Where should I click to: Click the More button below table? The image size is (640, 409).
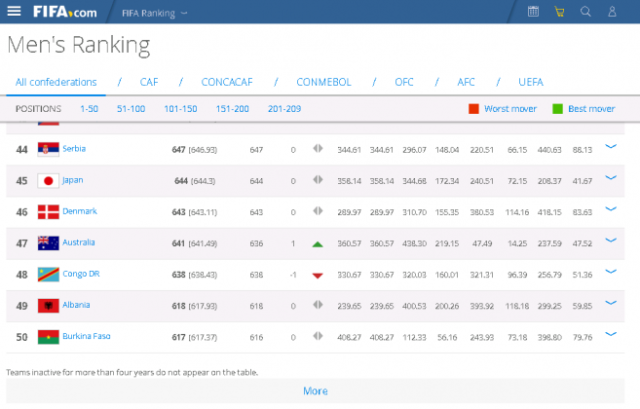pyautogui.click(x=315, y=391)
